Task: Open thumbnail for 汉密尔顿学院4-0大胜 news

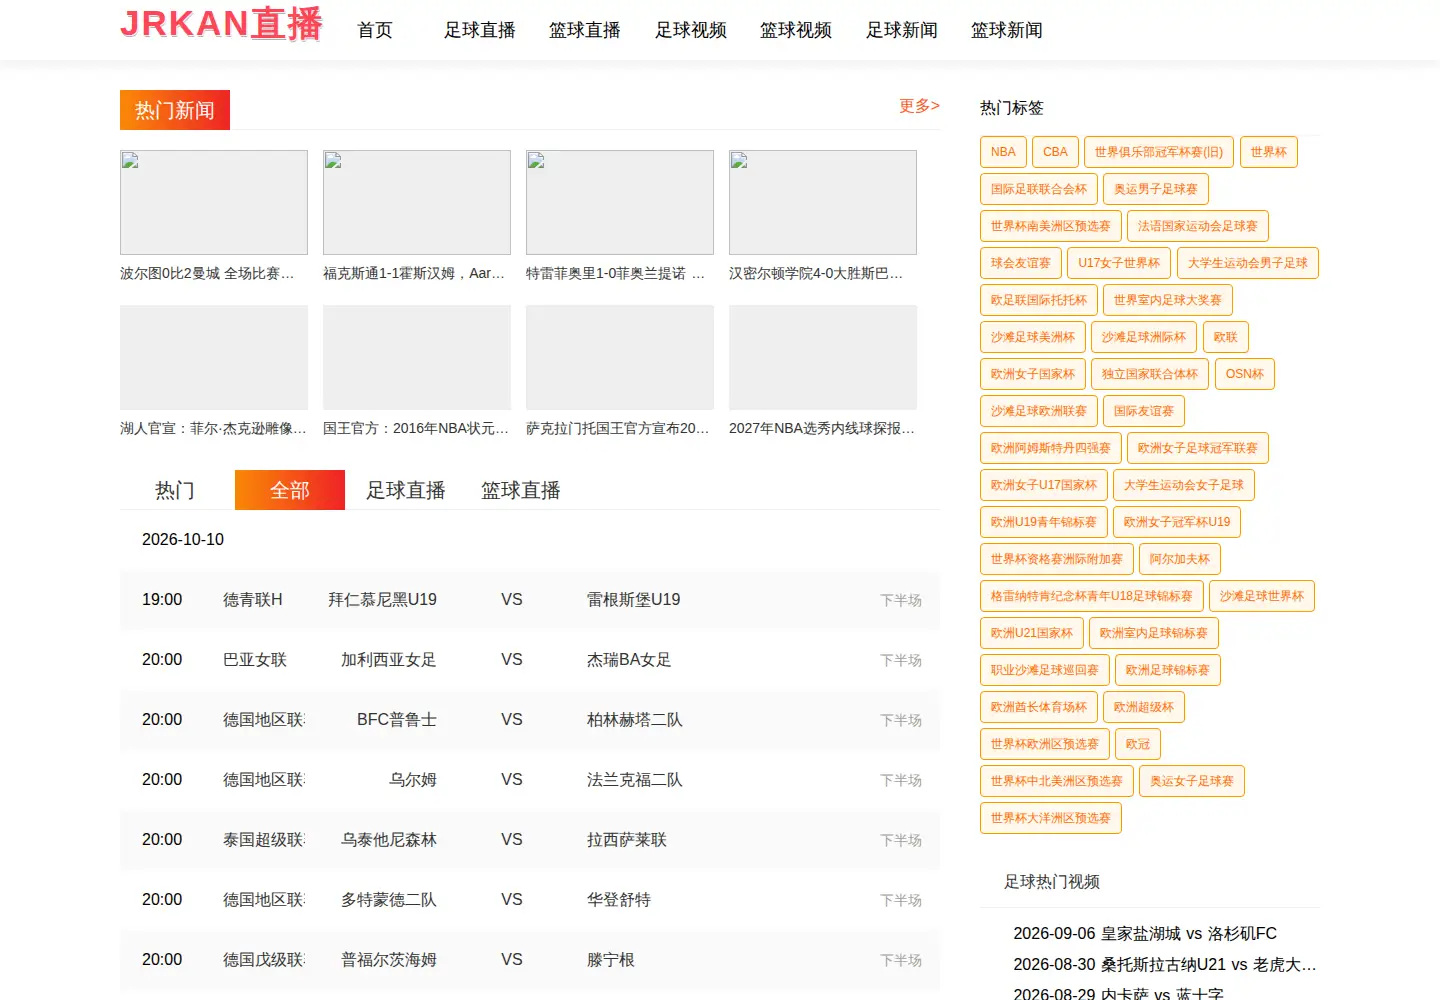Action: pos(823,202)
